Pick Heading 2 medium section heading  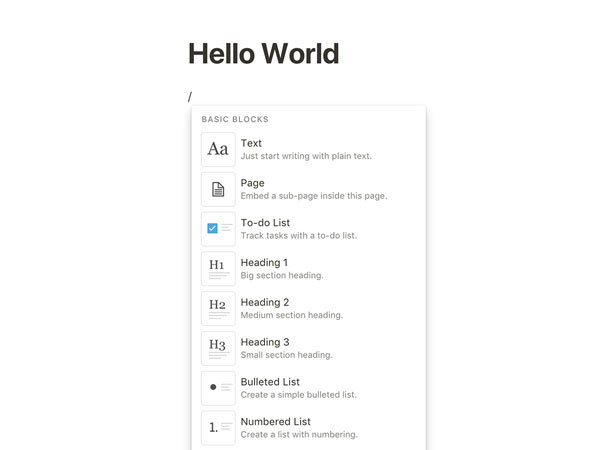pyautogui.click(x=308, y=308)
